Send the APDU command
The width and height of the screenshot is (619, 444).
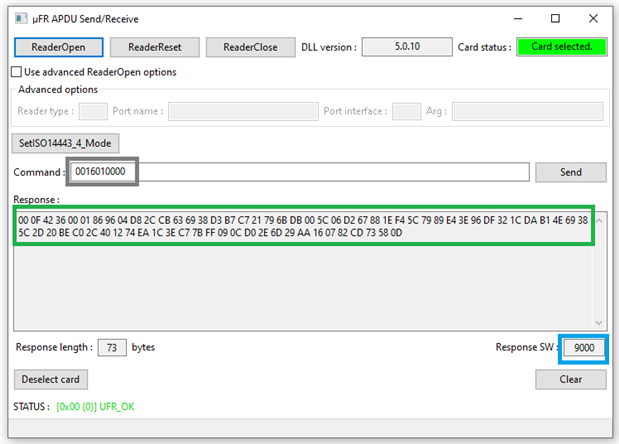click(571, 172)
